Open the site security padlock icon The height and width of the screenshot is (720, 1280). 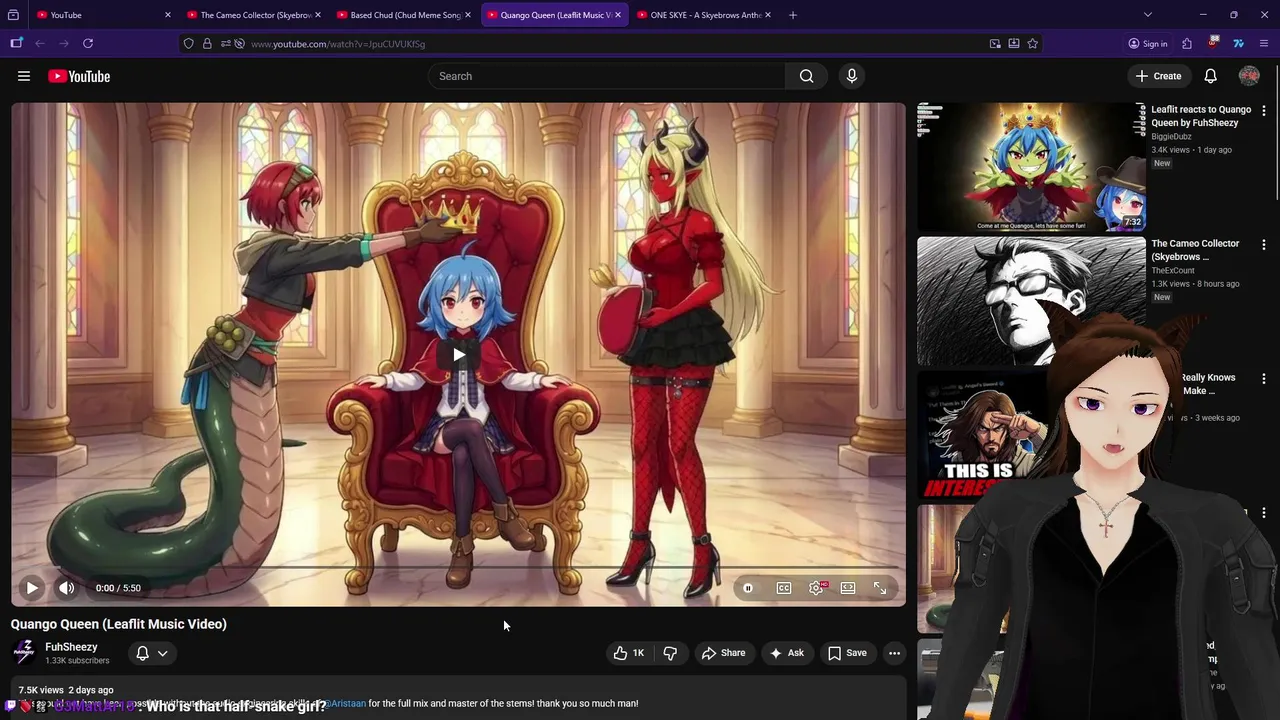coord(207,44)
